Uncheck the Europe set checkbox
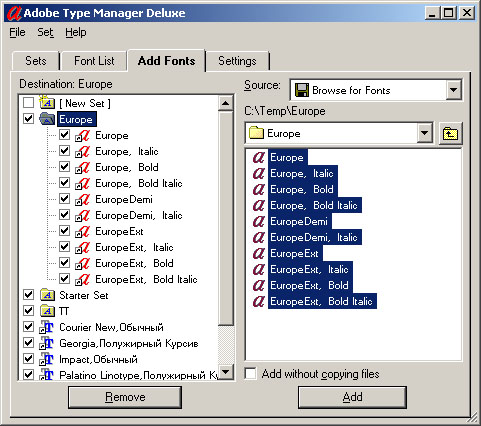Screen dimensions: 481x426 pyautogui.click(x=29, y=119)
